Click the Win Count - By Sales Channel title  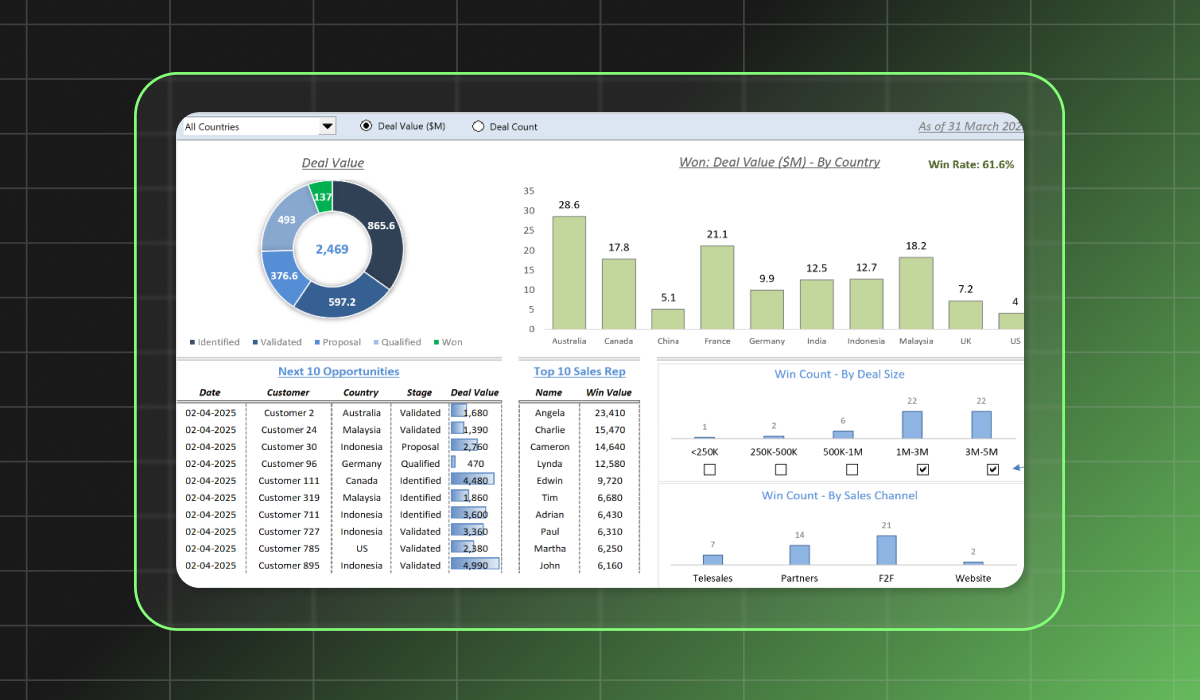(x=839, y=495)
